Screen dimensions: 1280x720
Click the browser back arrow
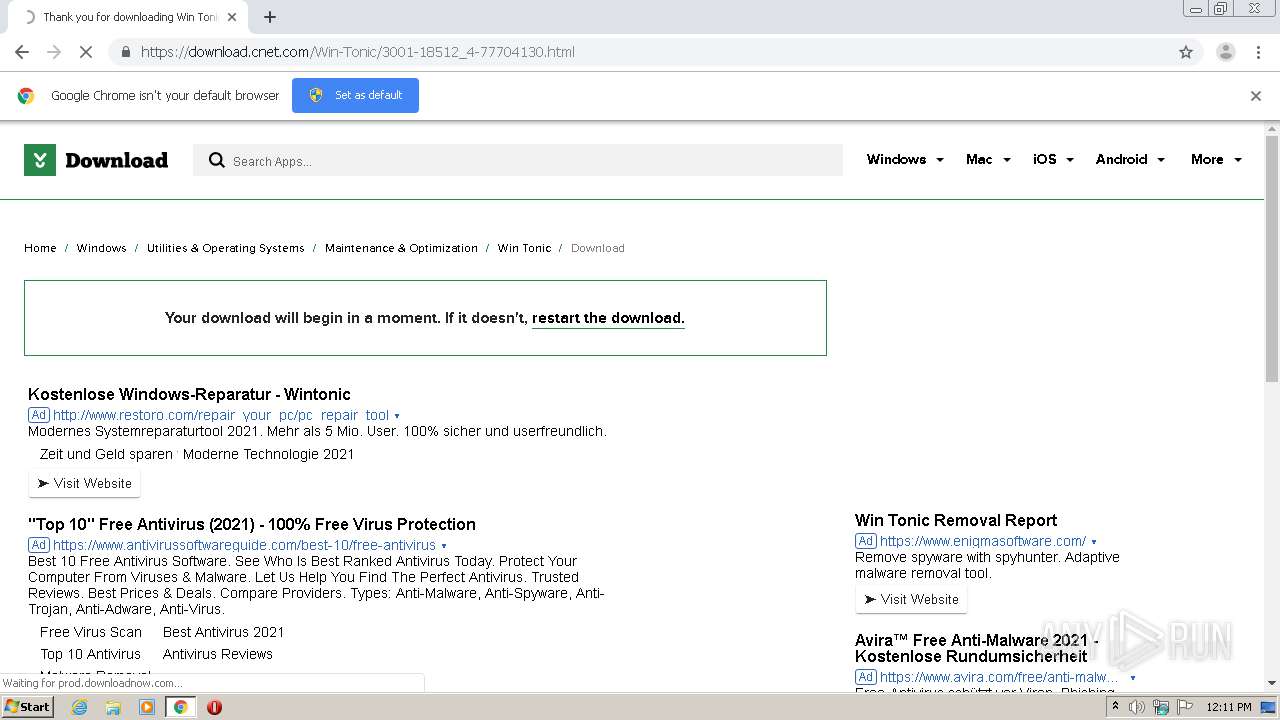tap(22, 52)
